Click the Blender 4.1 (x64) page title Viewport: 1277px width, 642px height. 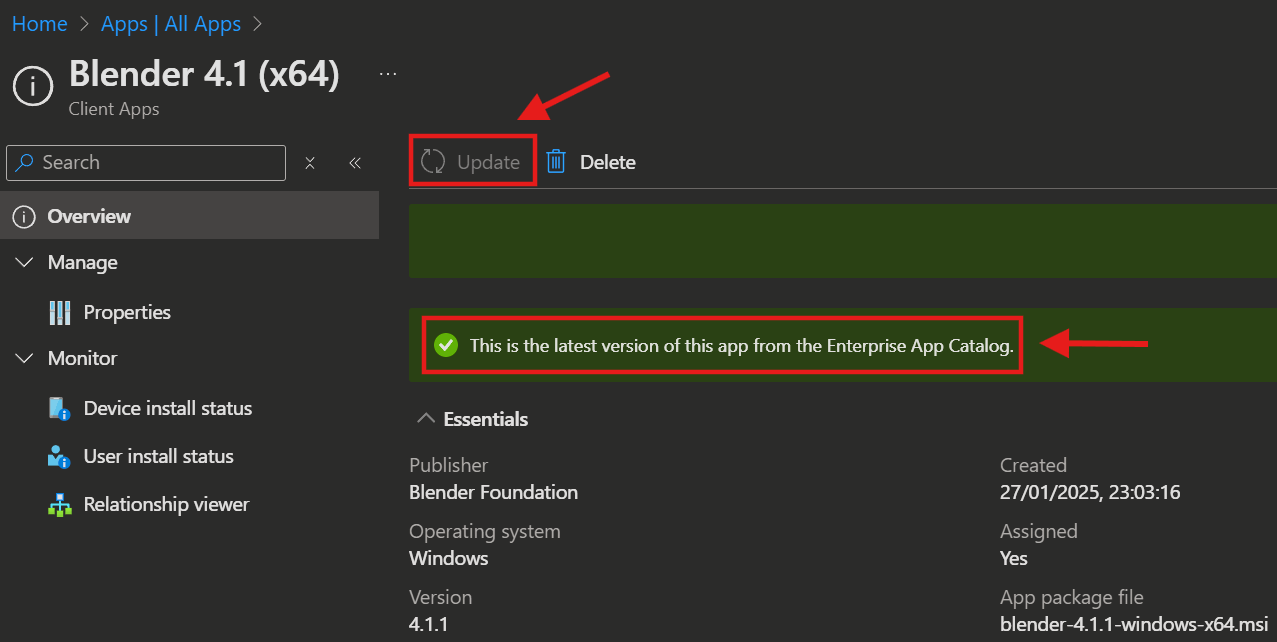204,74
